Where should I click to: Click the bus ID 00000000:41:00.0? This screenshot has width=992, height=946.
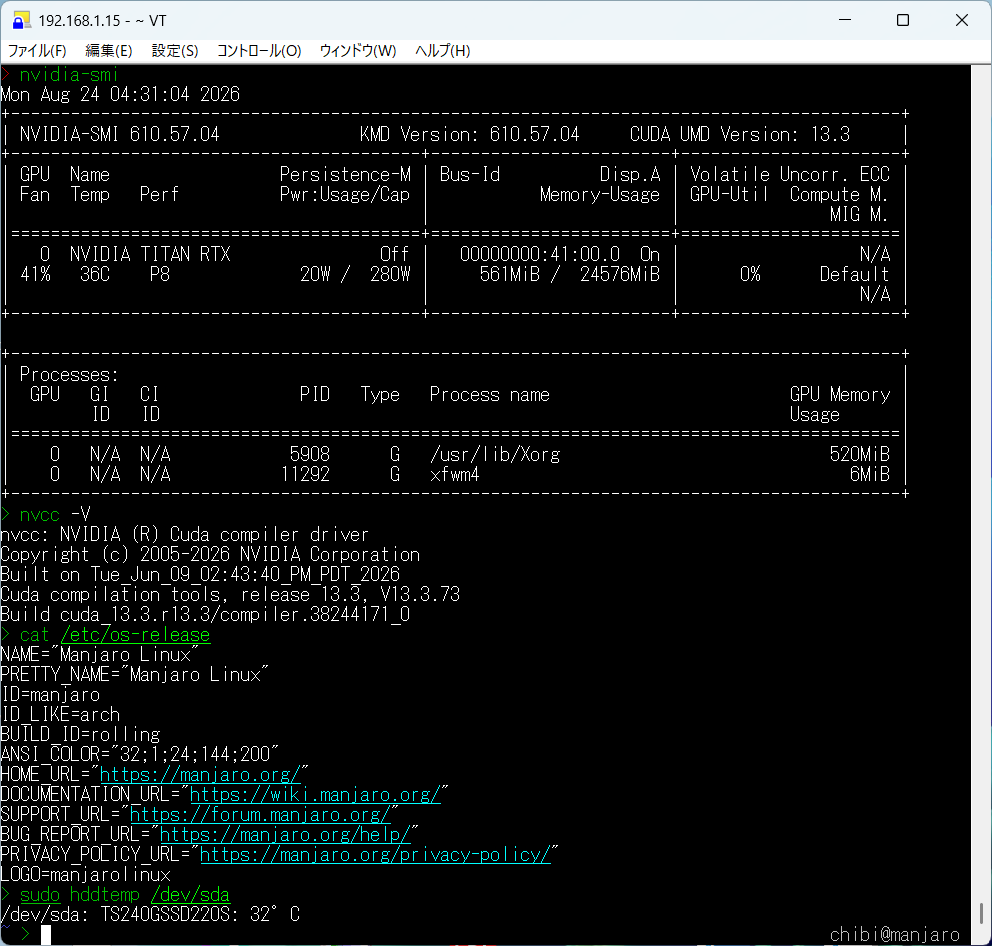540,254
